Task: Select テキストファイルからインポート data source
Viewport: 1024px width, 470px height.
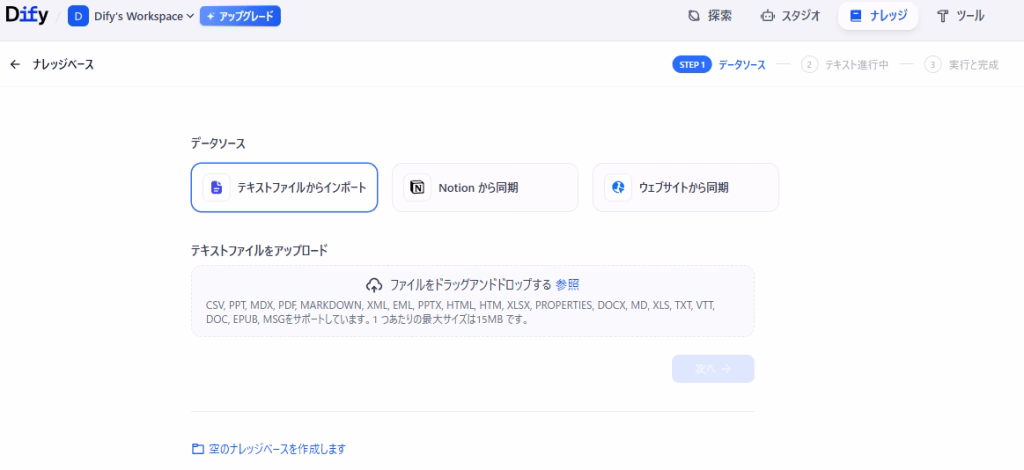Action: tap(284, 188)
